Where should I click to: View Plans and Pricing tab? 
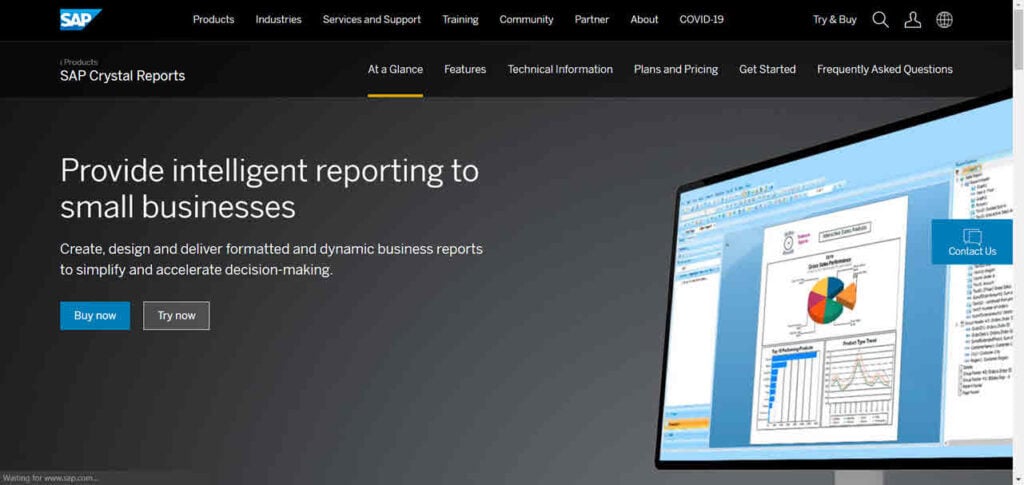(676, 69)
